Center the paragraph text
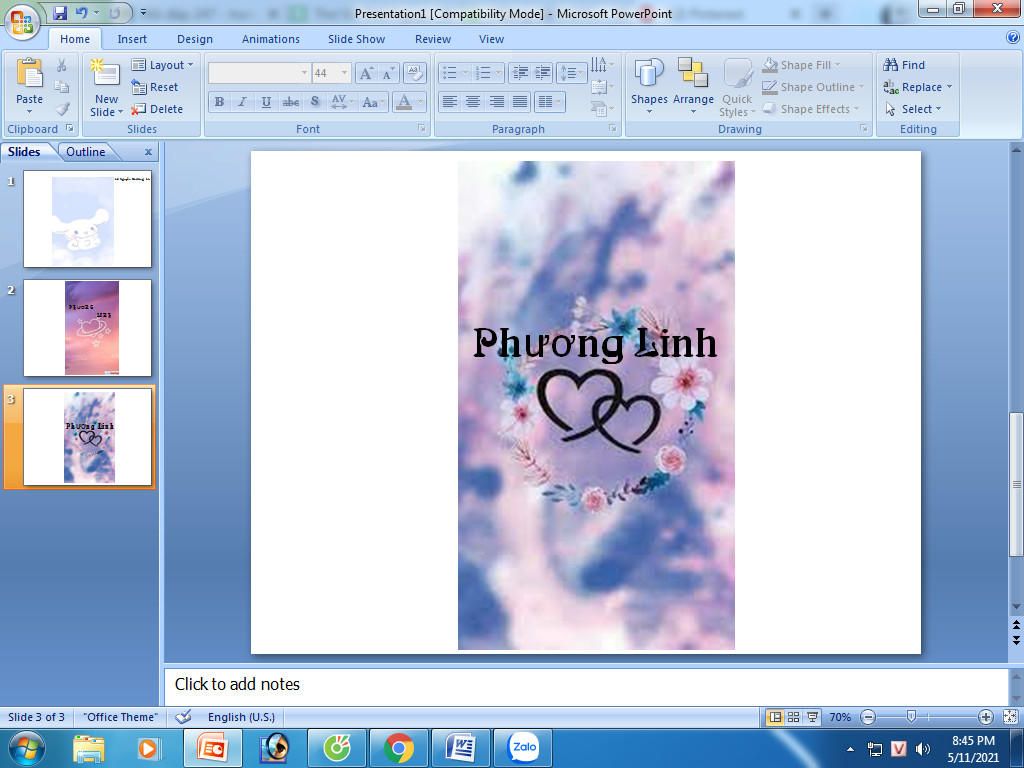The width and height of the screenshot is (1024, 768). [x=473, y=102]
